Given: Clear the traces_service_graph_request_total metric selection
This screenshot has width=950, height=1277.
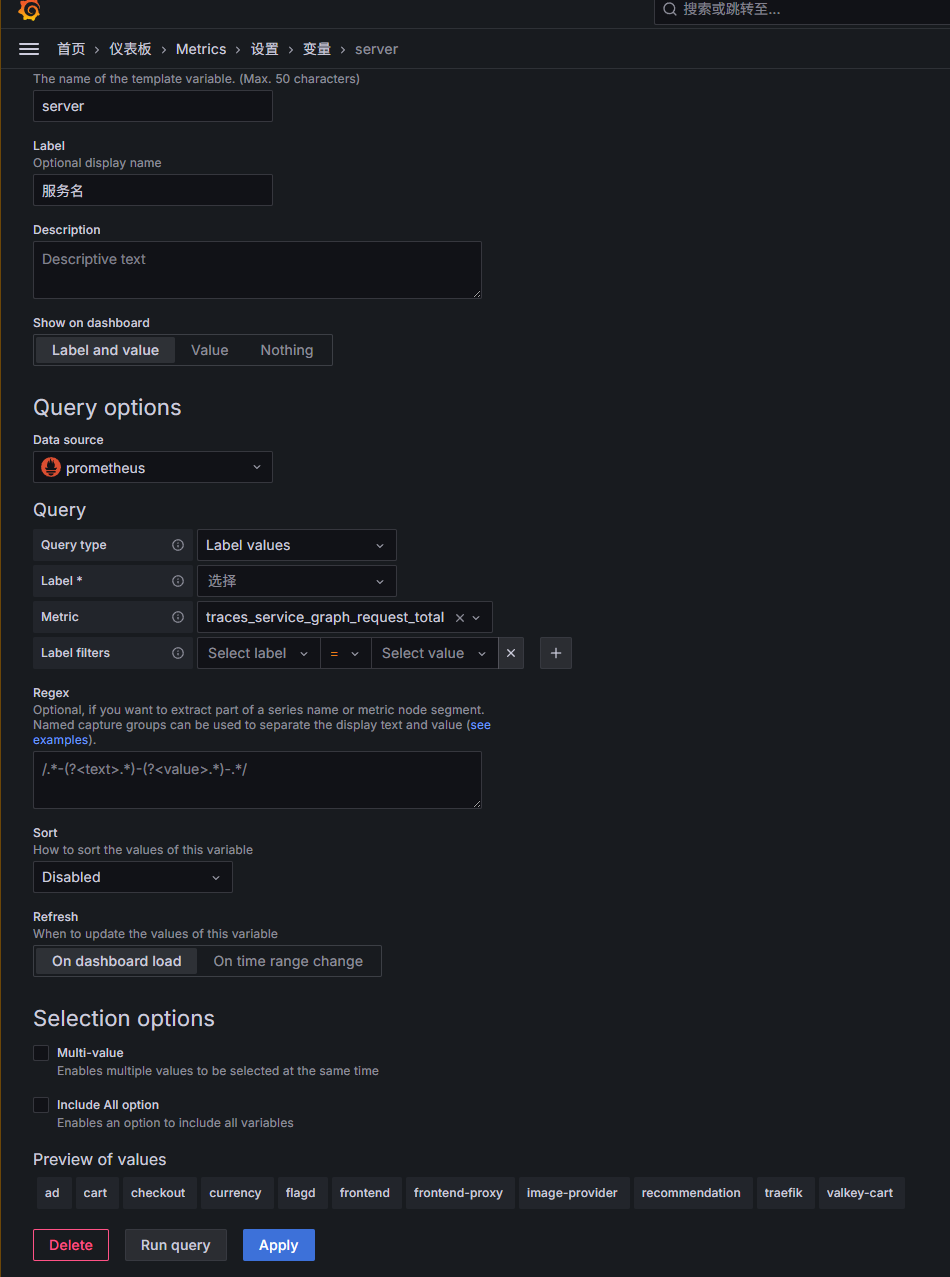Looking at the screenshot, I should pos(460,618).
